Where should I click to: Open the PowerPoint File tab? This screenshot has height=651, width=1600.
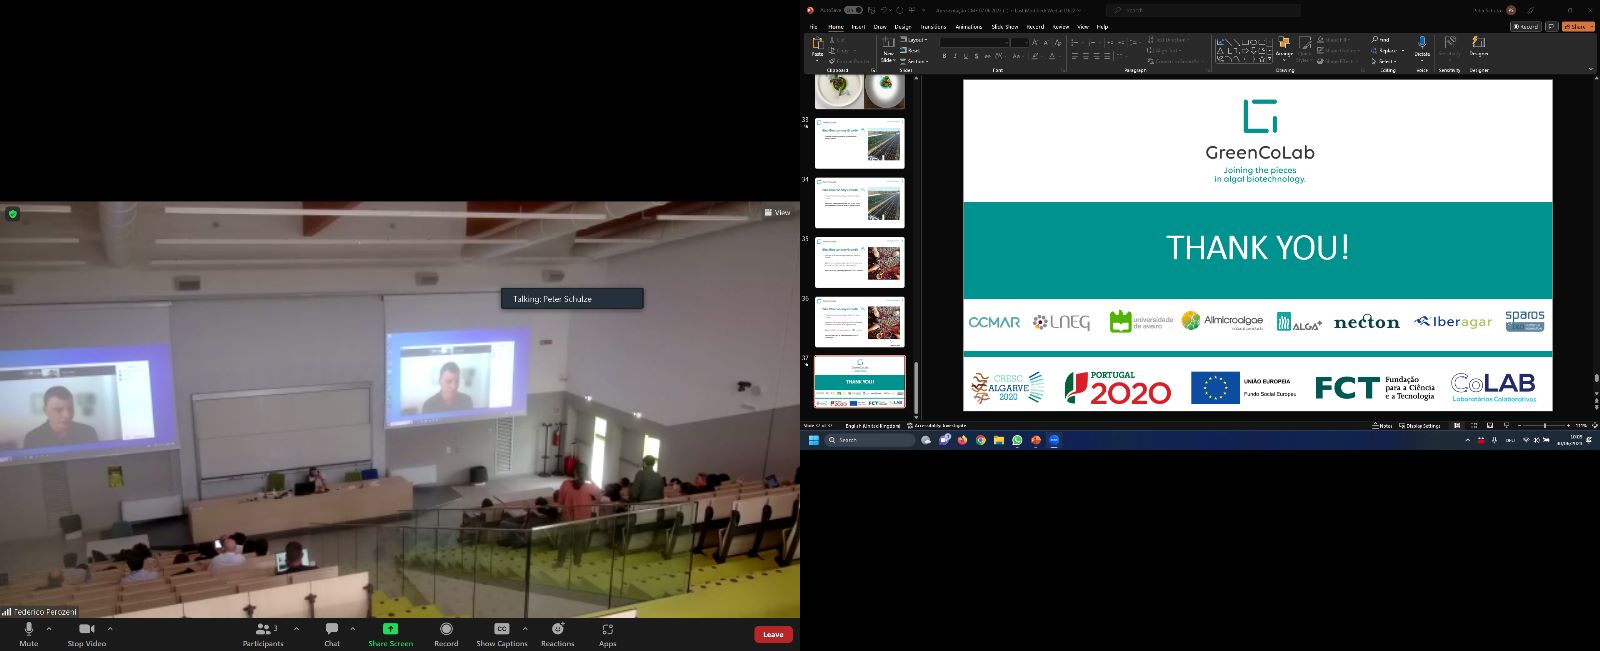814,27
